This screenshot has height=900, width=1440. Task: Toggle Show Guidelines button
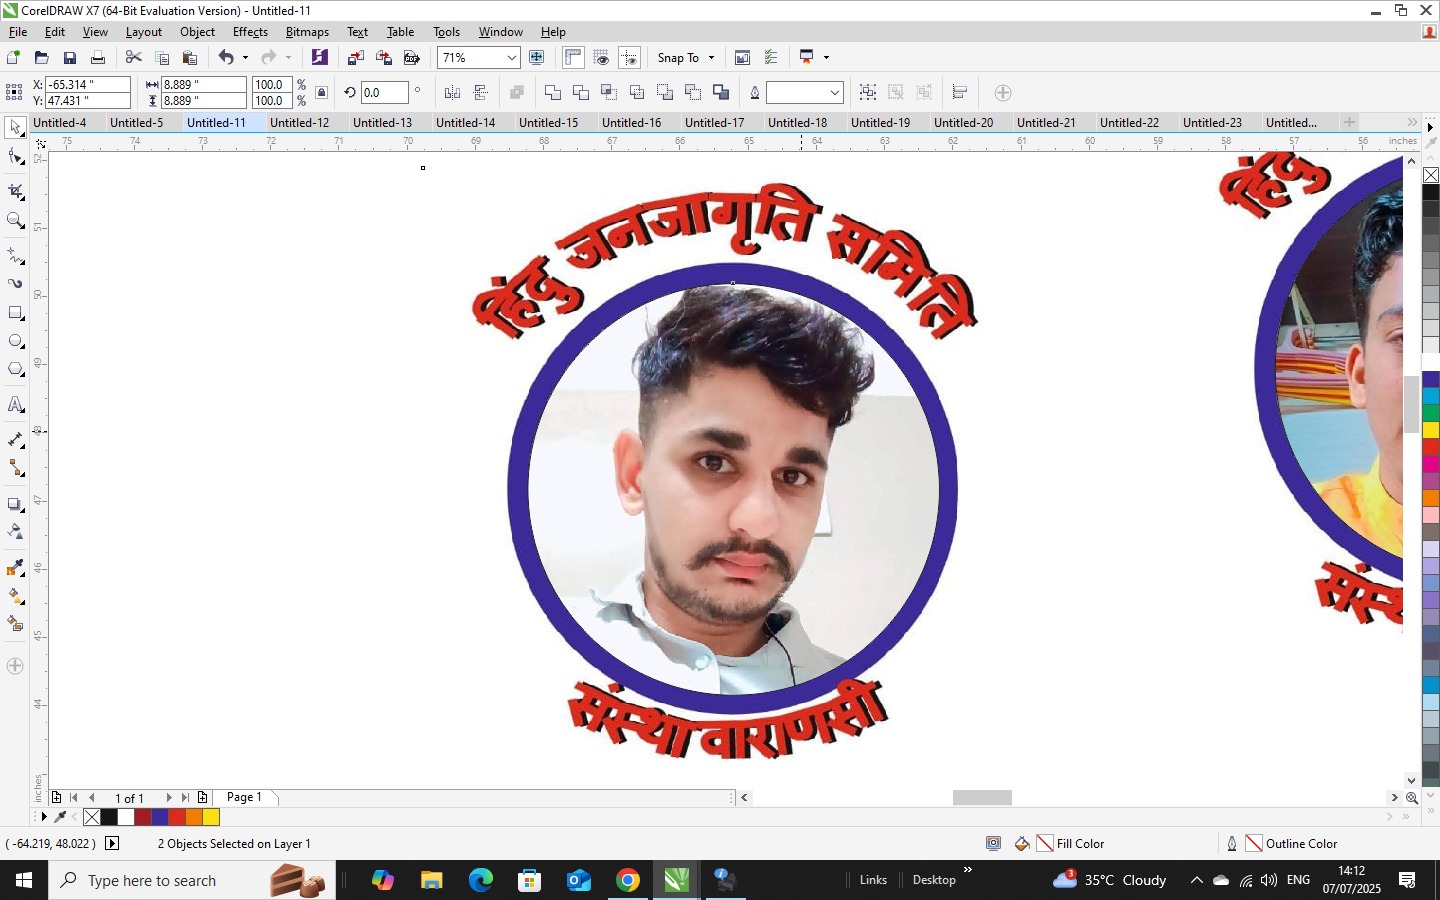point(629,58)
